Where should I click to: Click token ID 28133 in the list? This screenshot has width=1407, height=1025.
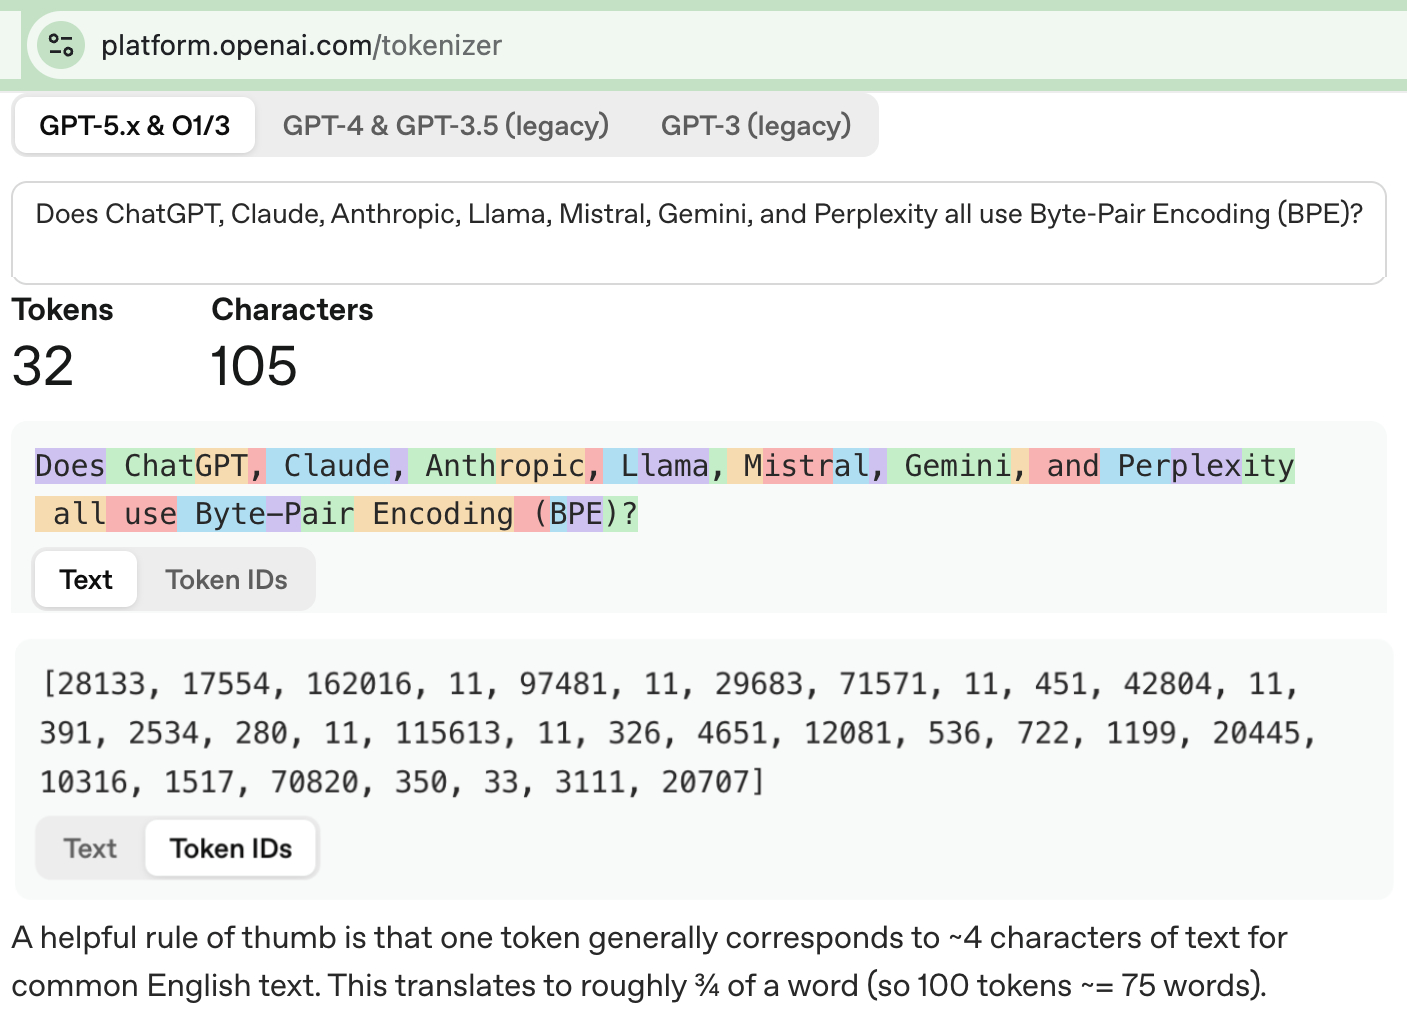103,684
